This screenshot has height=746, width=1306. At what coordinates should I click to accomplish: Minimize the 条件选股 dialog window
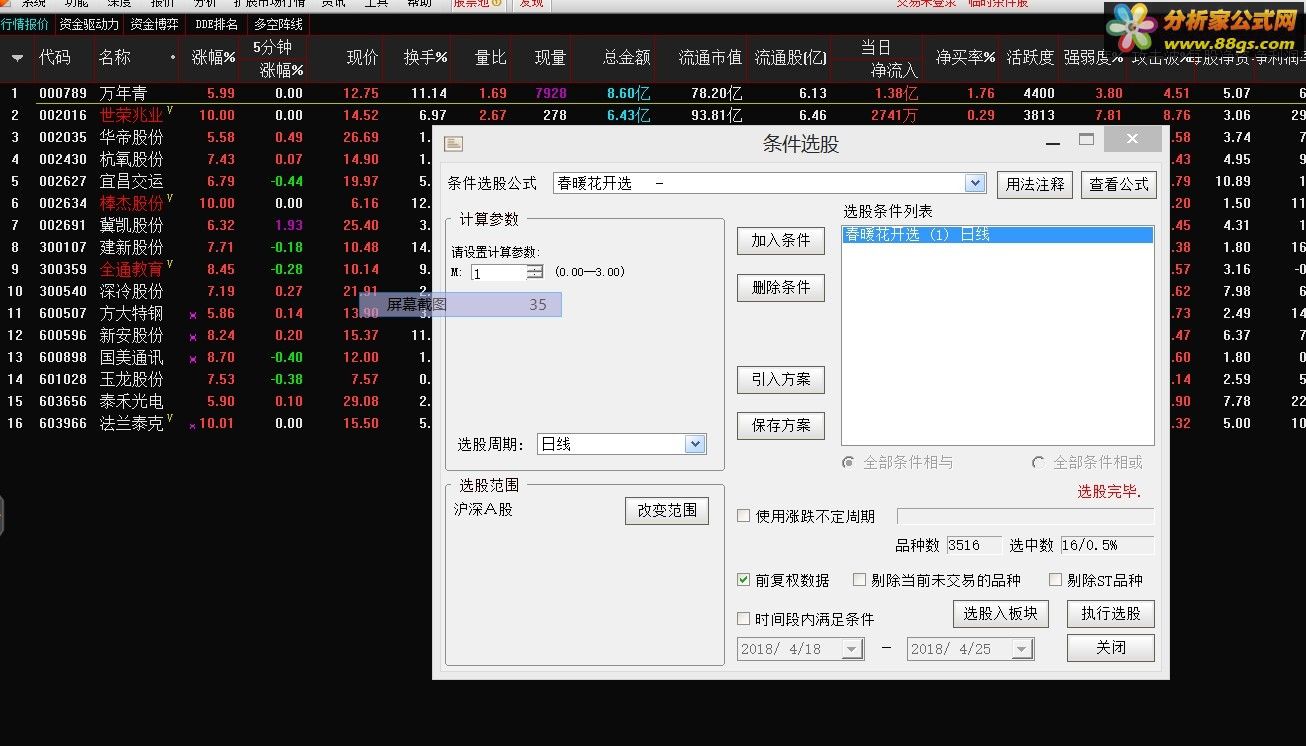tap(1052, 141)
